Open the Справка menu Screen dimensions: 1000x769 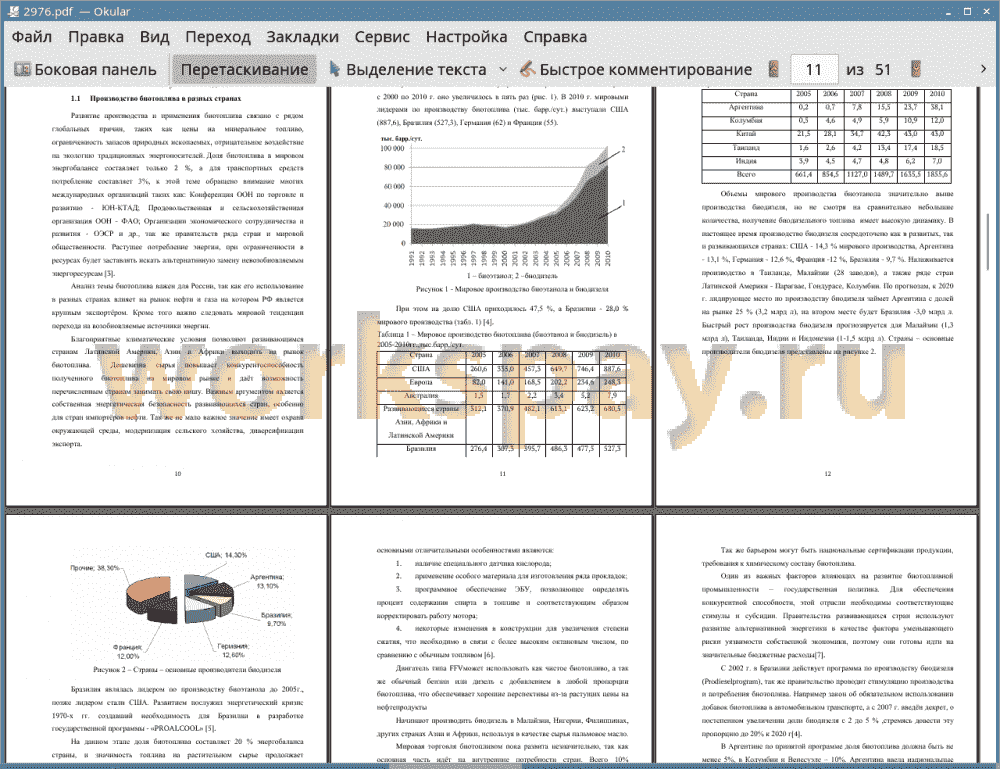[x=555, y=37]
